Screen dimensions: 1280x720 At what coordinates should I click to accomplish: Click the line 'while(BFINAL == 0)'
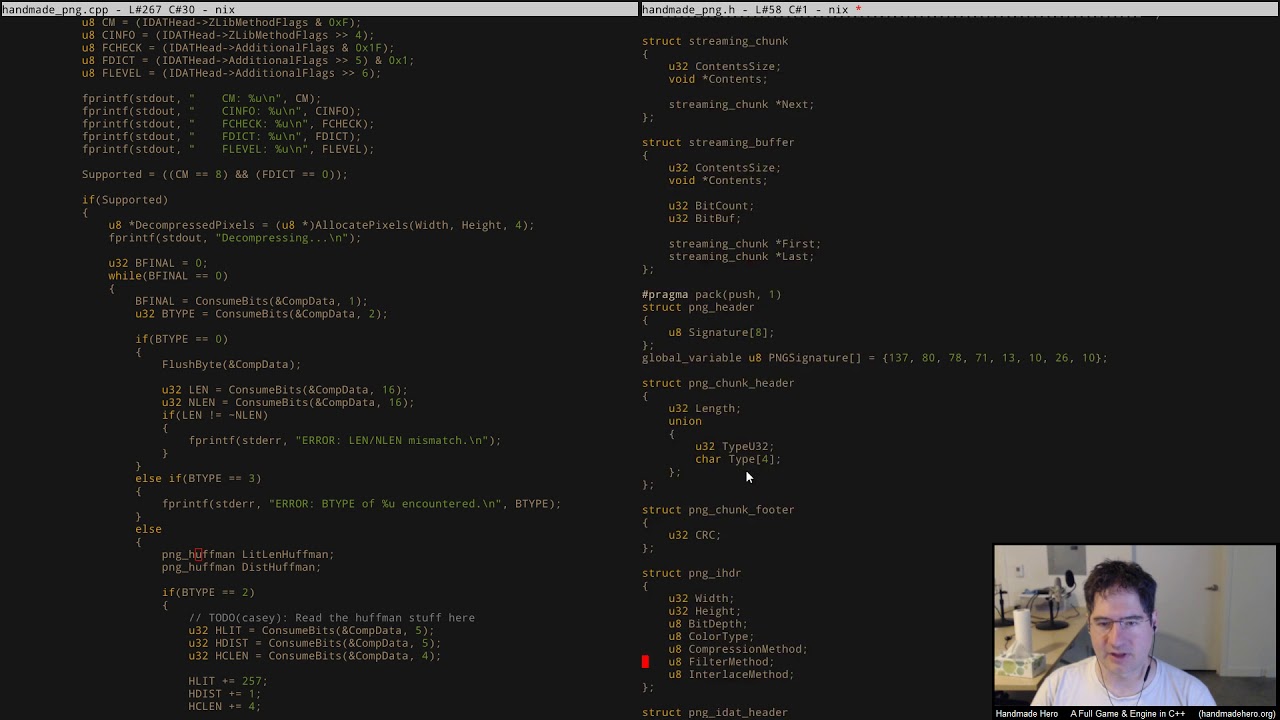coord(168,276)
